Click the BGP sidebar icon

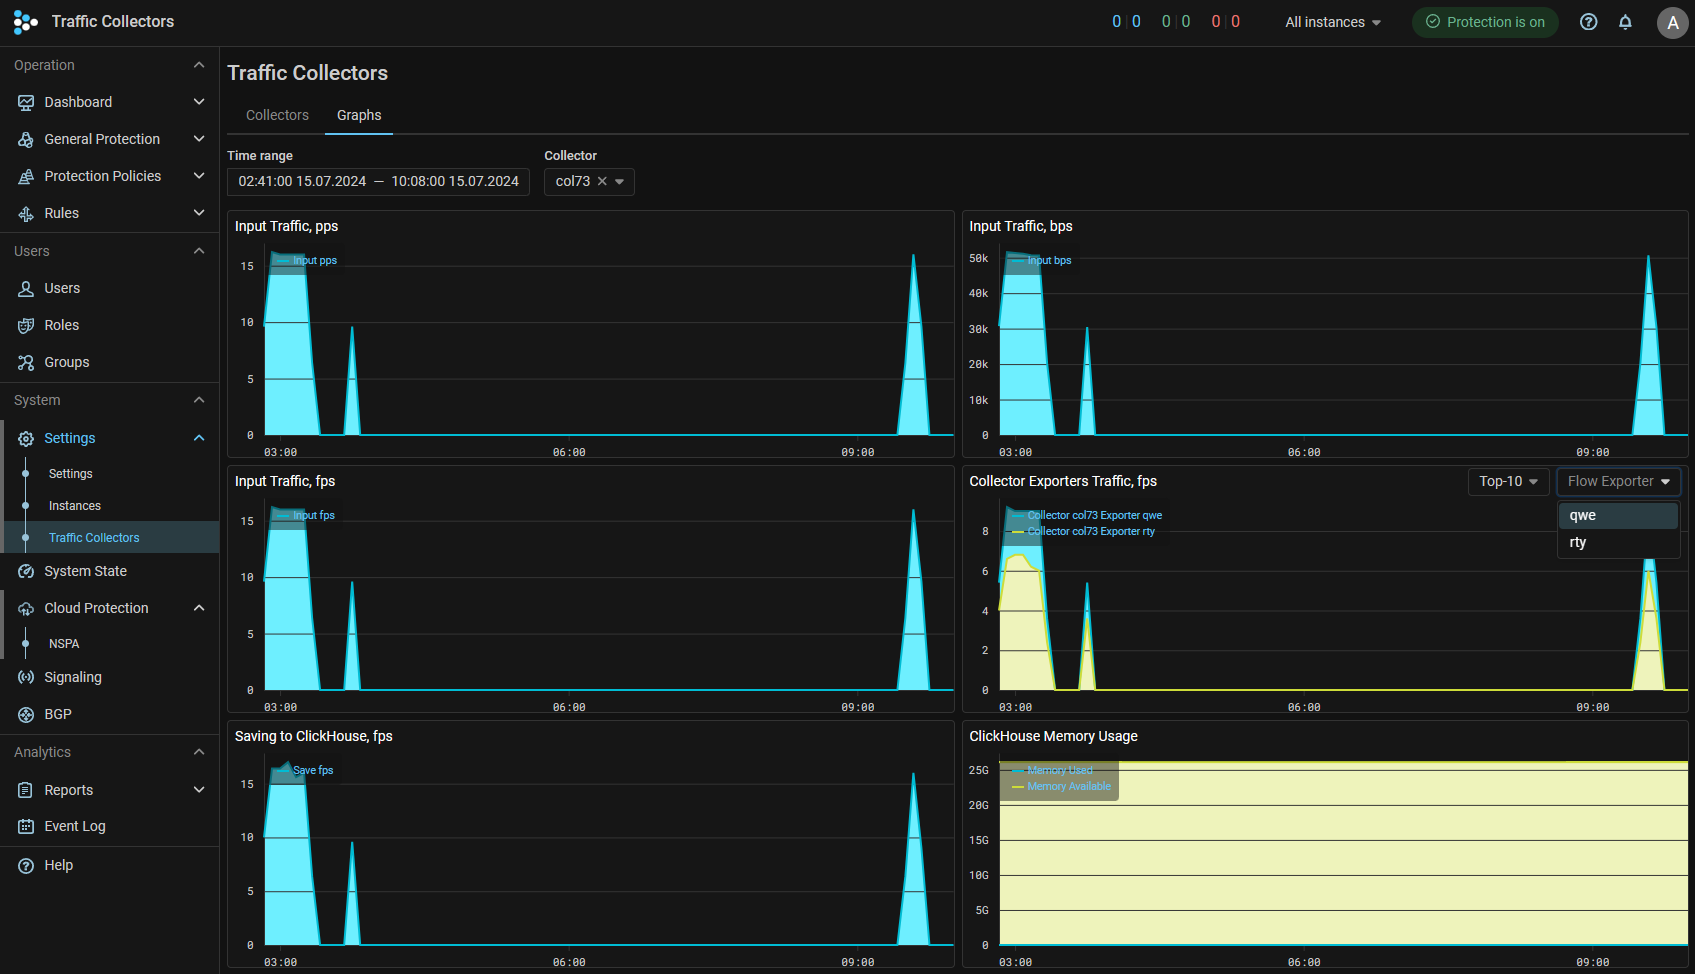(26, 714)
